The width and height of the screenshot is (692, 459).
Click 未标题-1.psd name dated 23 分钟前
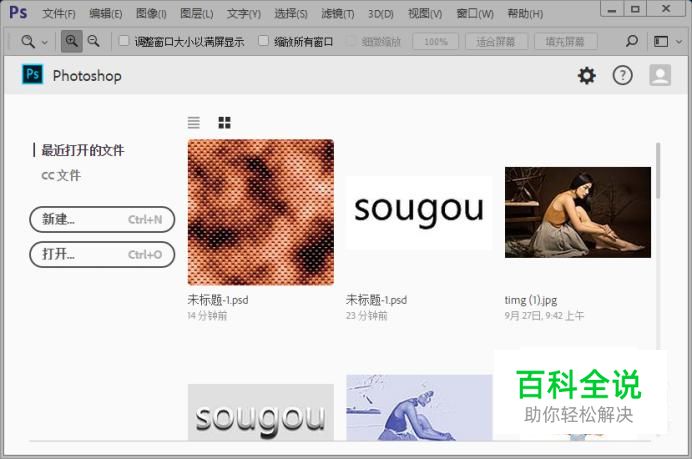[376, 300]
